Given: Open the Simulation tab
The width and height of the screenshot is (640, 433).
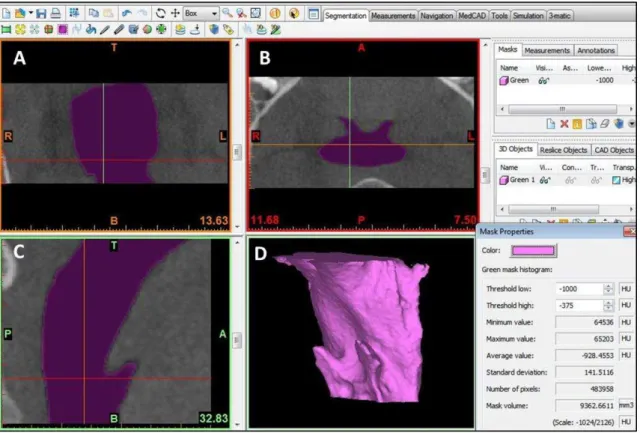Looking at the screenshot, I should [x=528, y=16].
